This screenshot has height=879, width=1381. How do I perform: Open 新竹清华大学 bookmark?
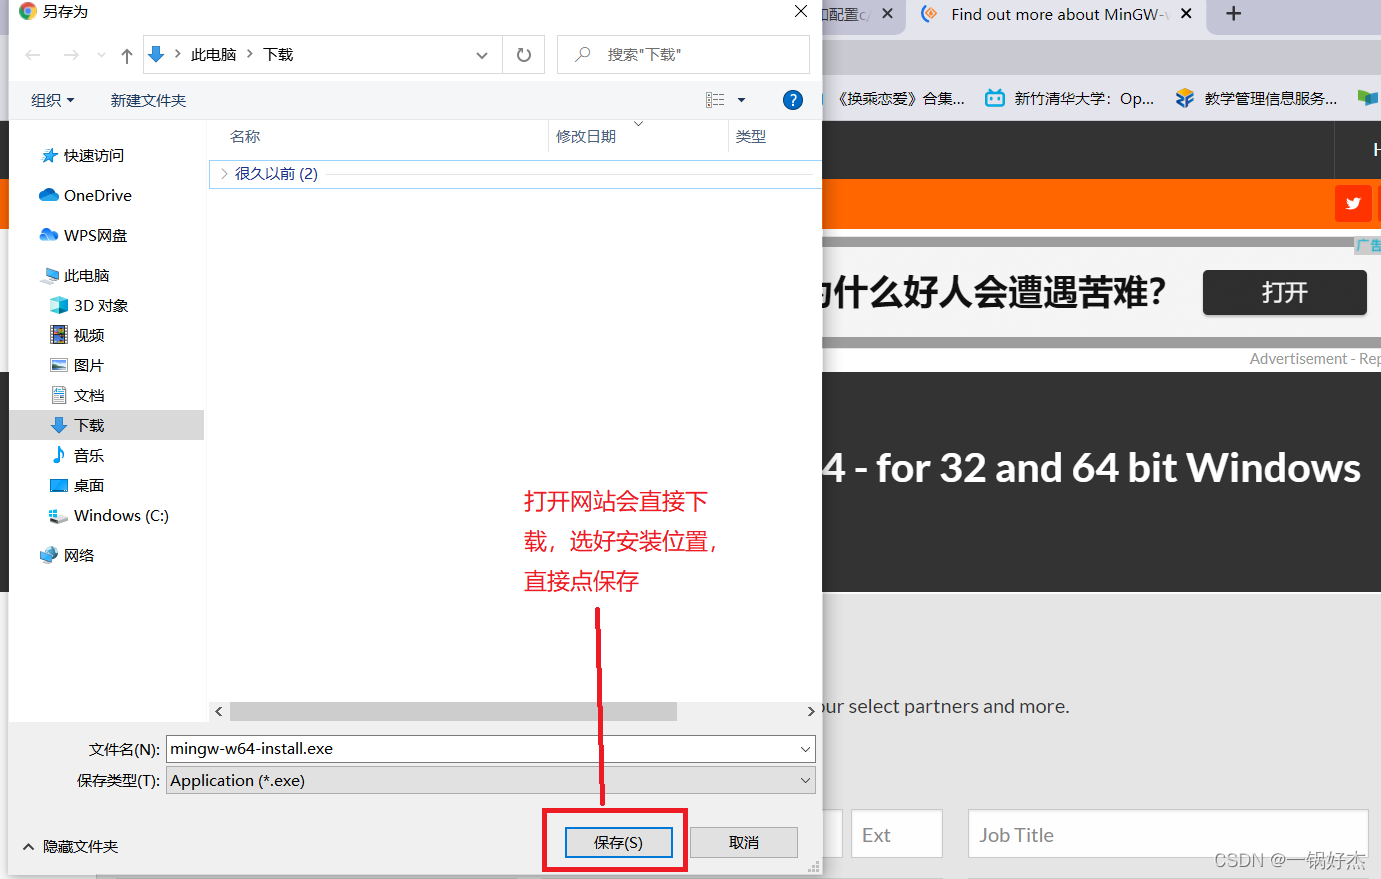point(1069,98)
